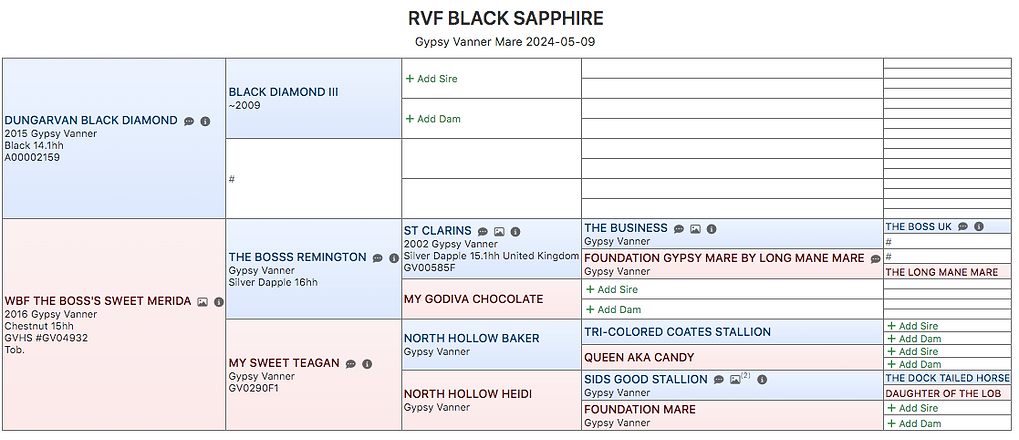This screenshot has height=440, width=1019.
Task: Open North Hollow Baker pedigree link
Action: click(x=472, y=339)
